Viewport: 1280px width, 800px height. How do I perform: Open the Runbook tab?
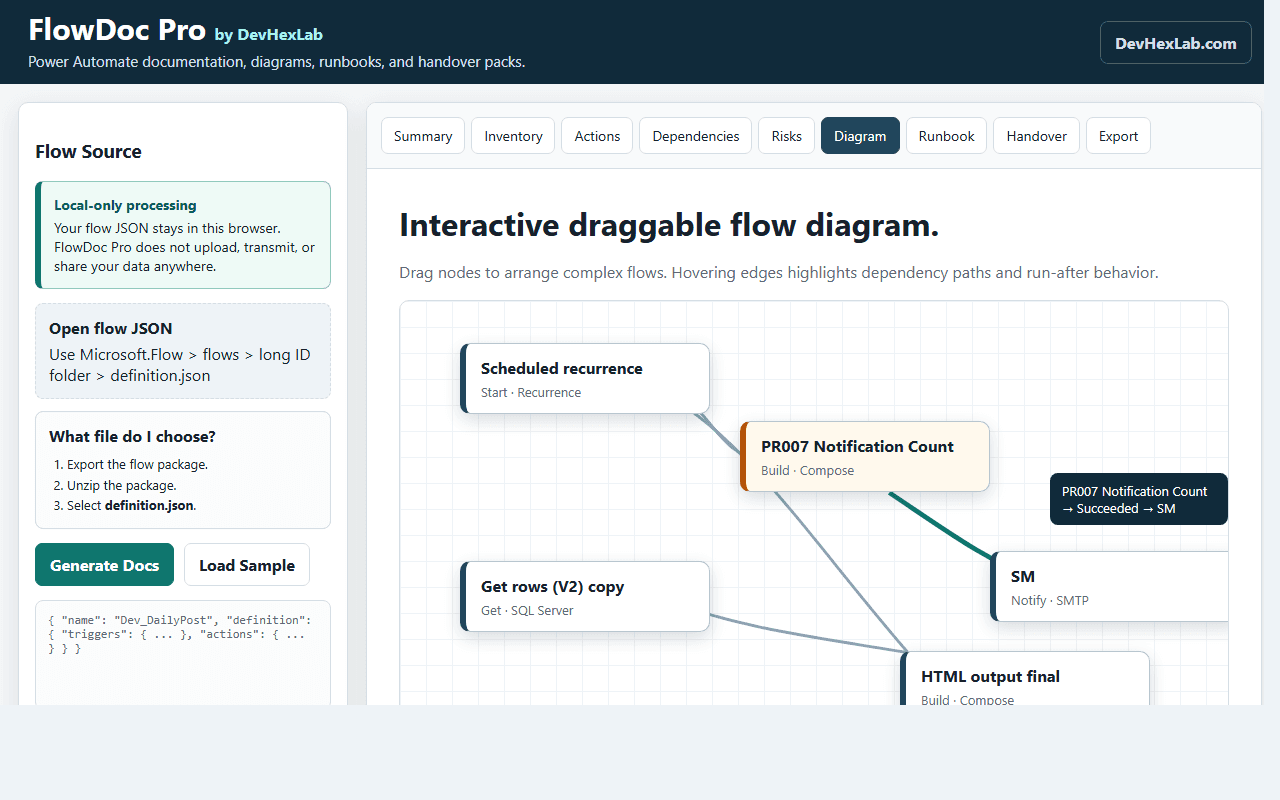tap(947, 136)
